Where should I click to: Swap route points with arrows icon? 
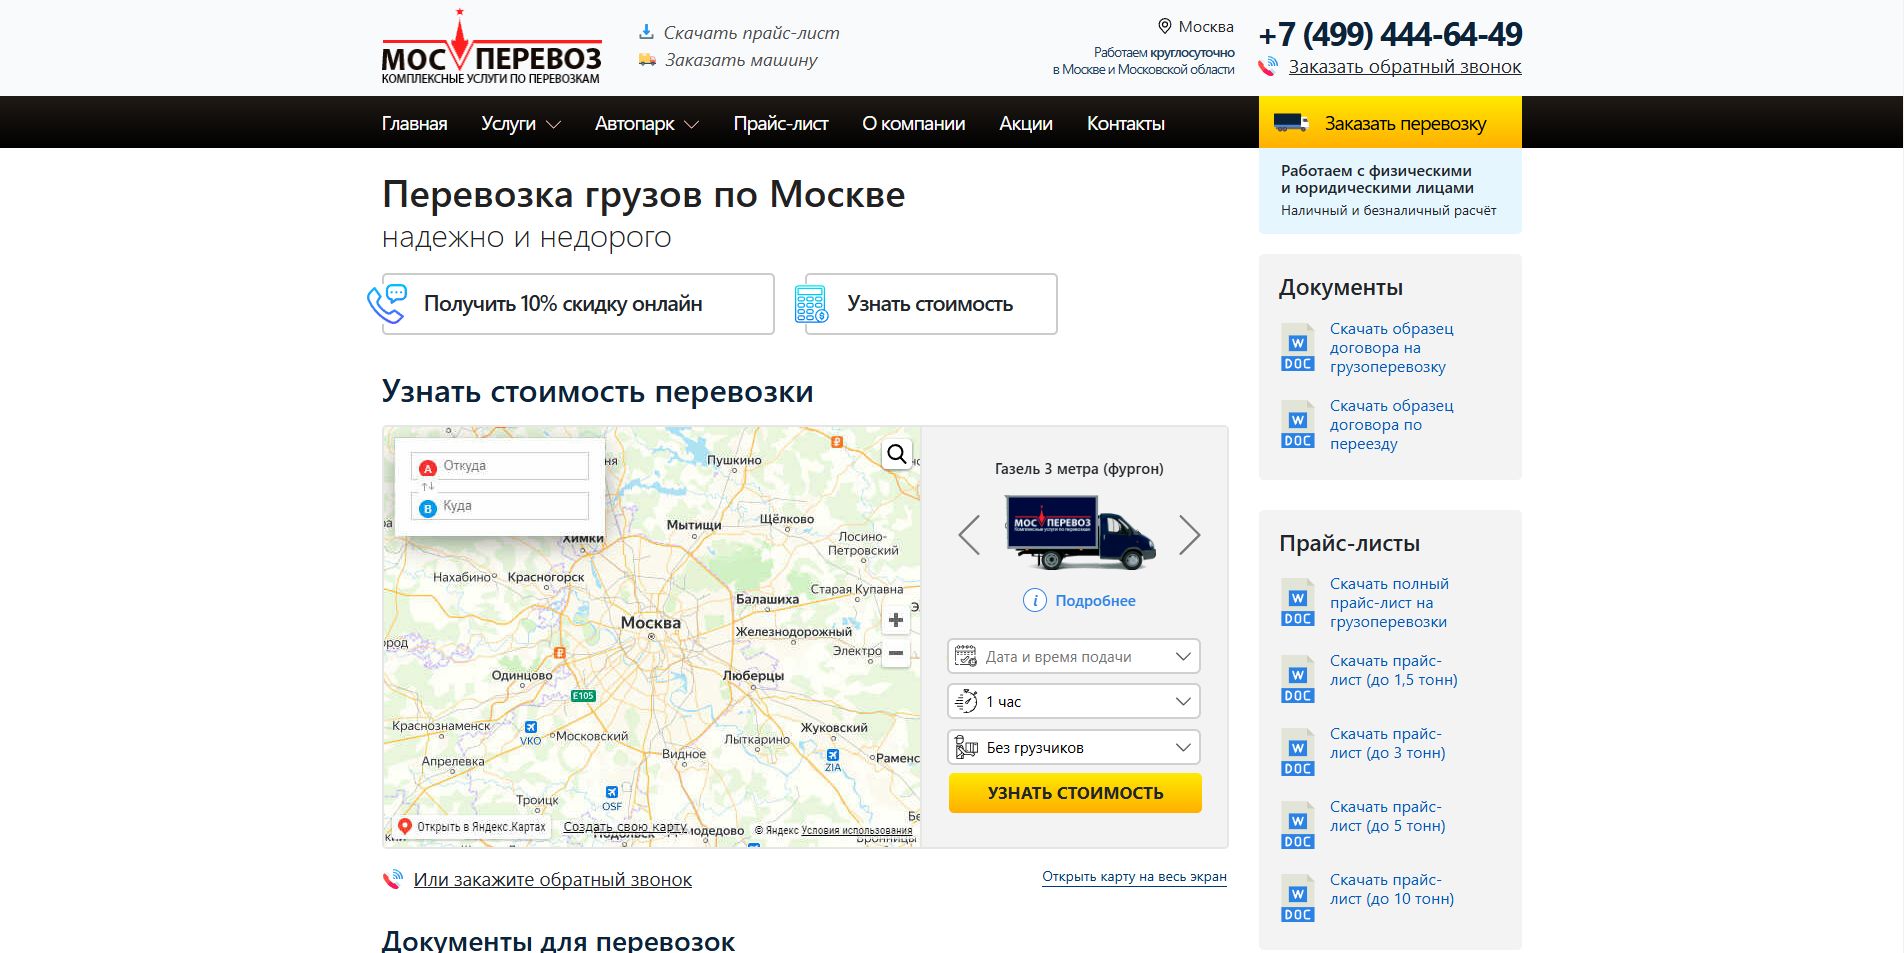(428, 486)
